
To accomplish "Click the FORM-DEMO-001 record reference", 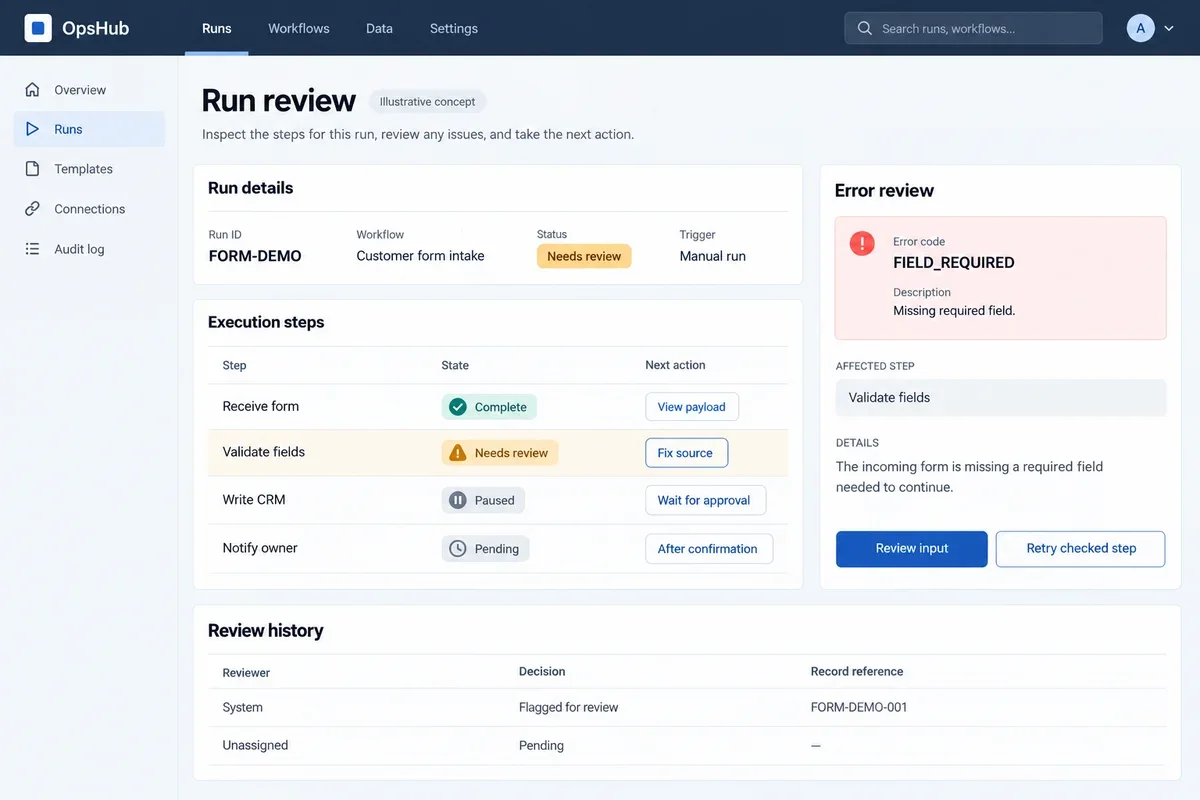I will click(x=859, y=707).
